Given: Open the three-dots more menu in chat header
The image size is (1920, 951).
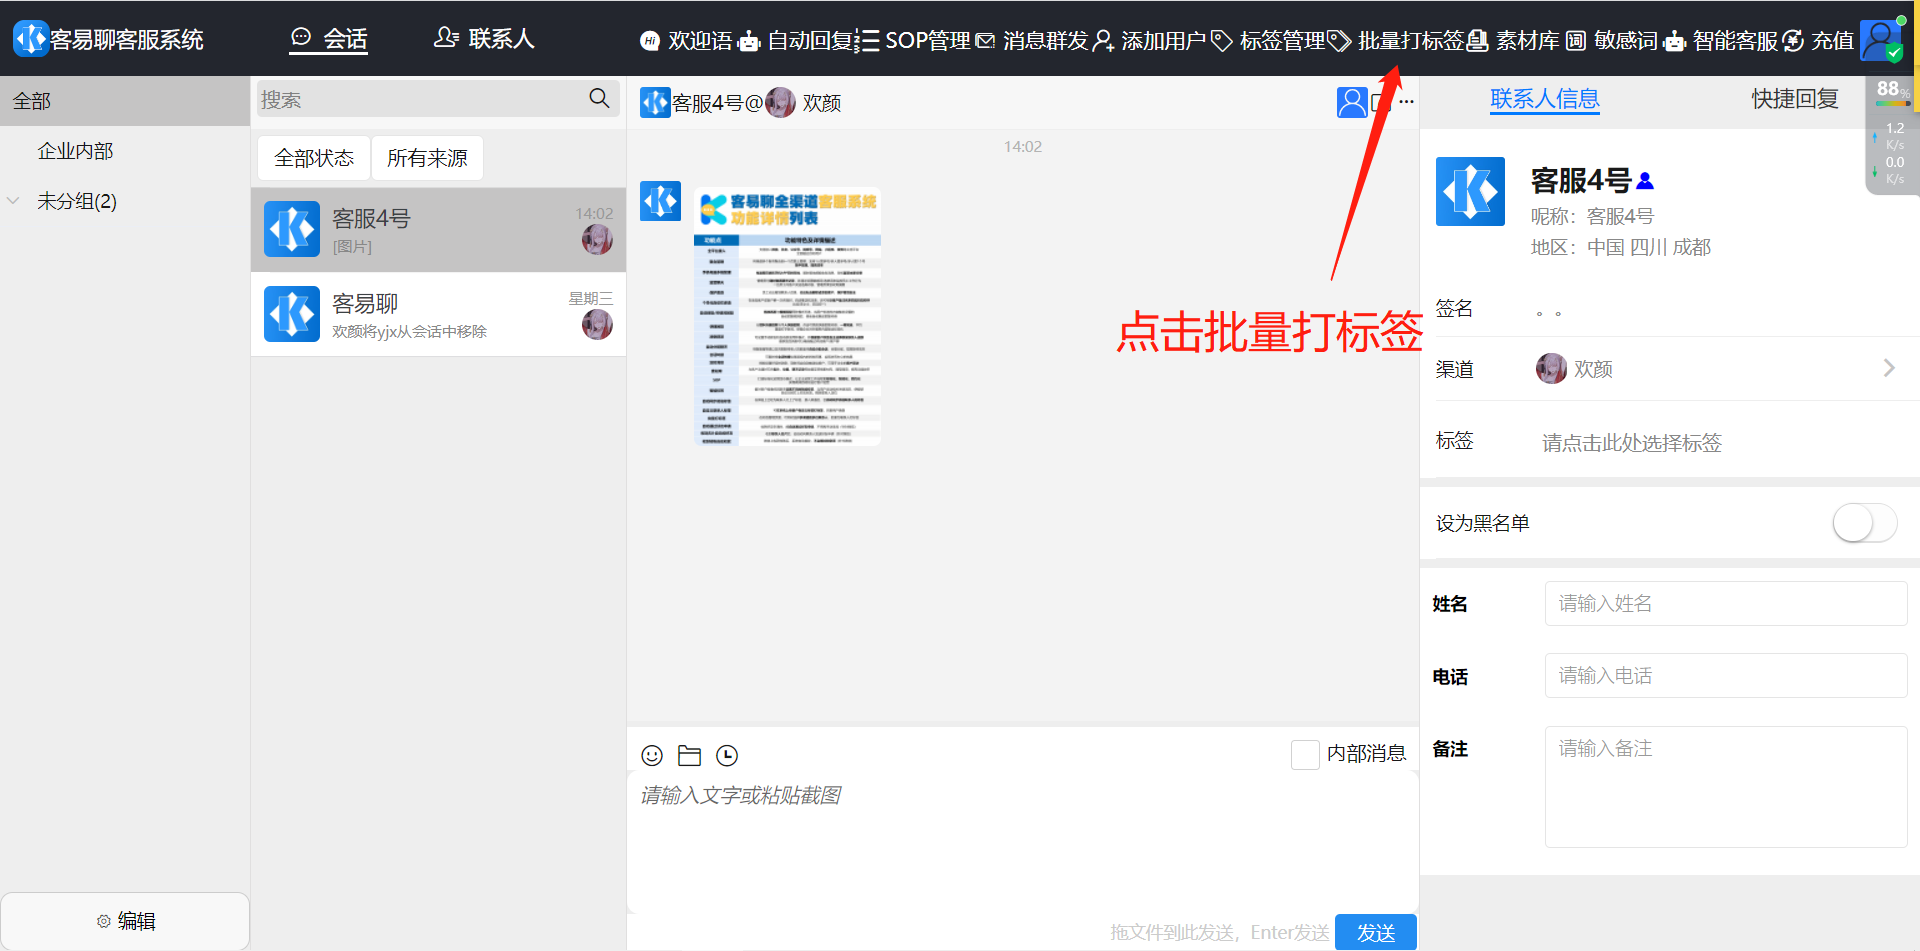Looking at the screenshot, I should click(1406, 102).
